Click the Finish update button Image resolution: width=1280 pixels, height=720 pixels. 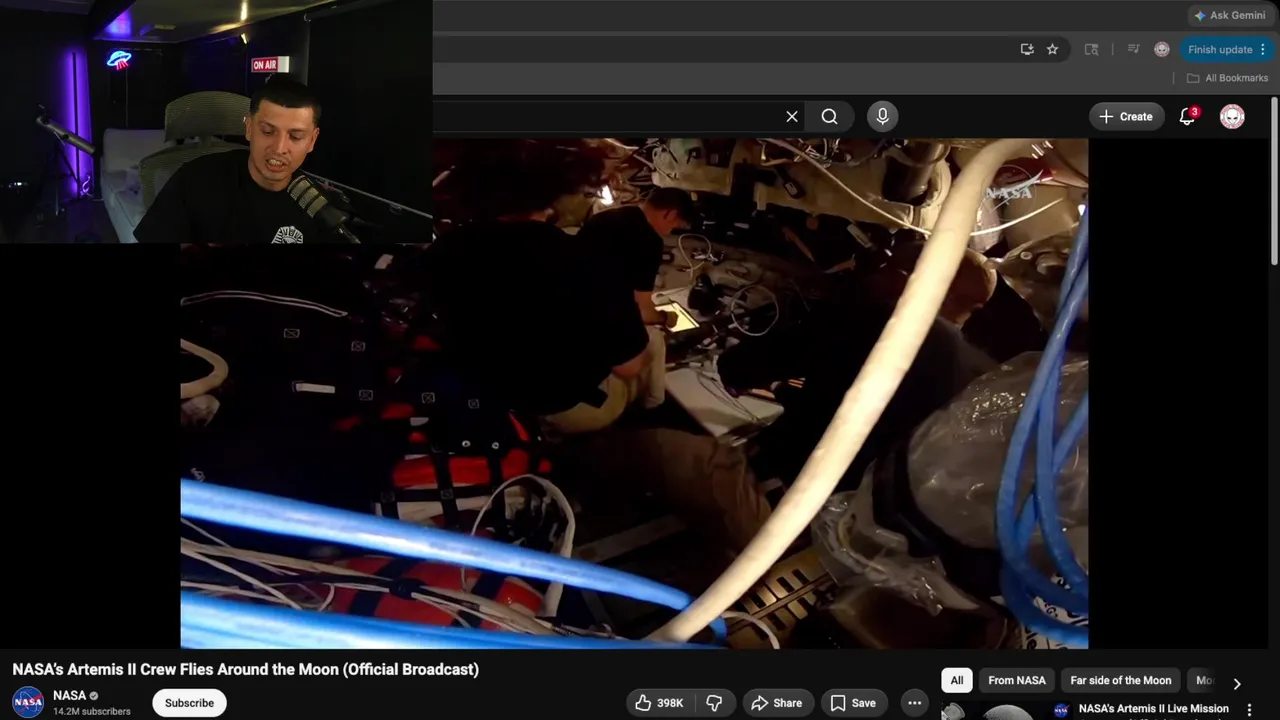(x=1220, y=49)
